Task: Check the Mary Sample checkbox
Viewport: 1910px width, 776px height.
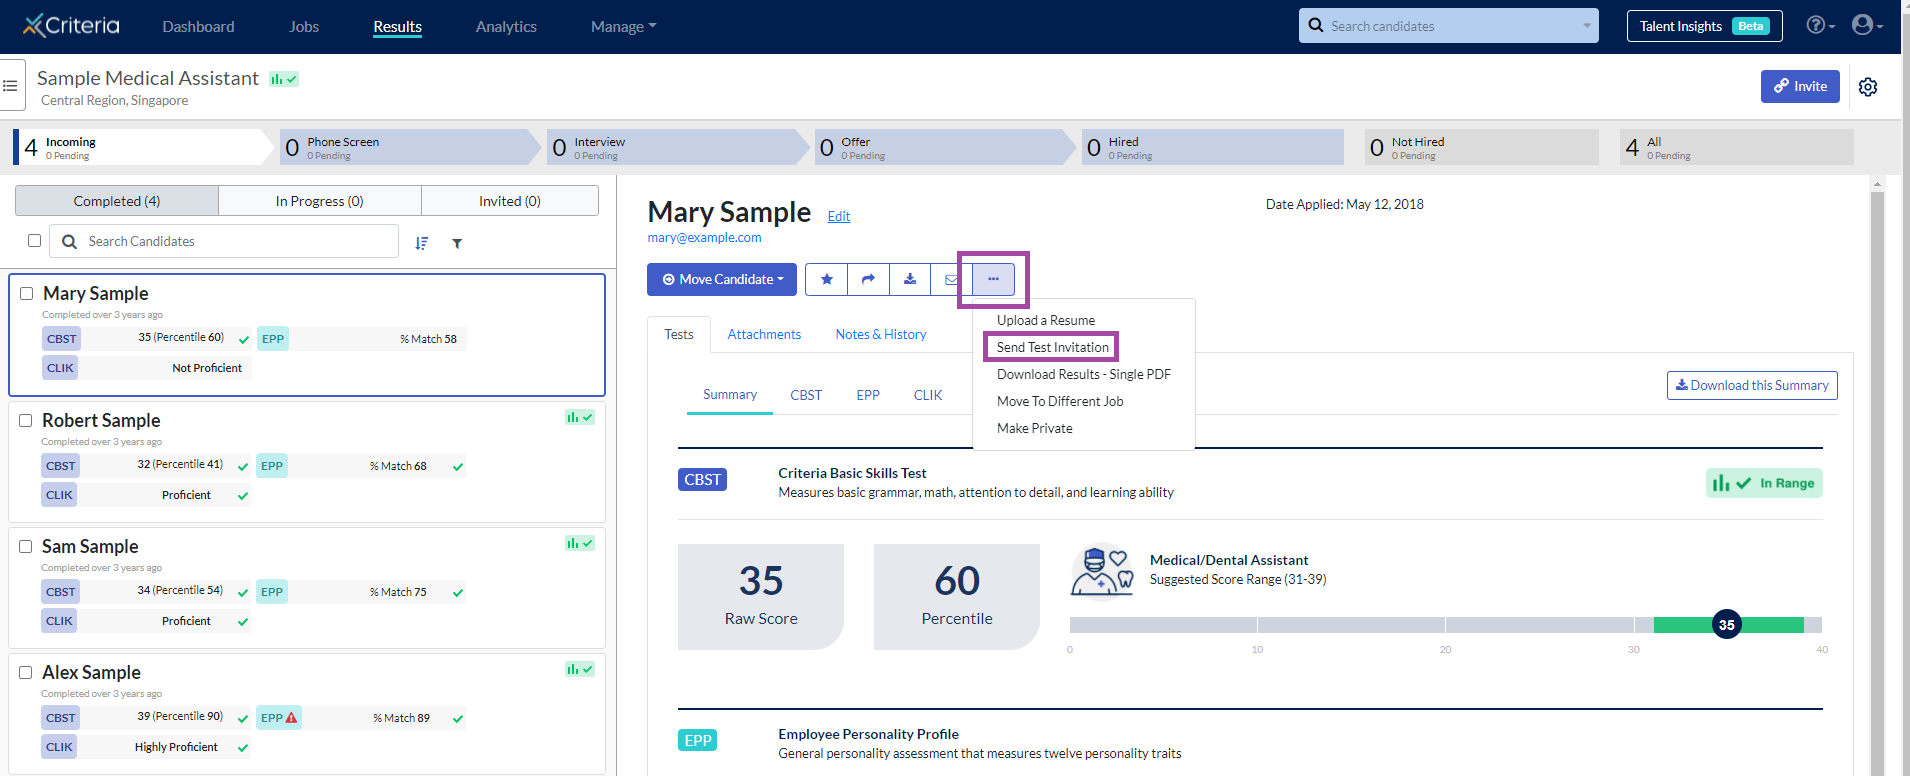Action: click(x=27, y=294)
